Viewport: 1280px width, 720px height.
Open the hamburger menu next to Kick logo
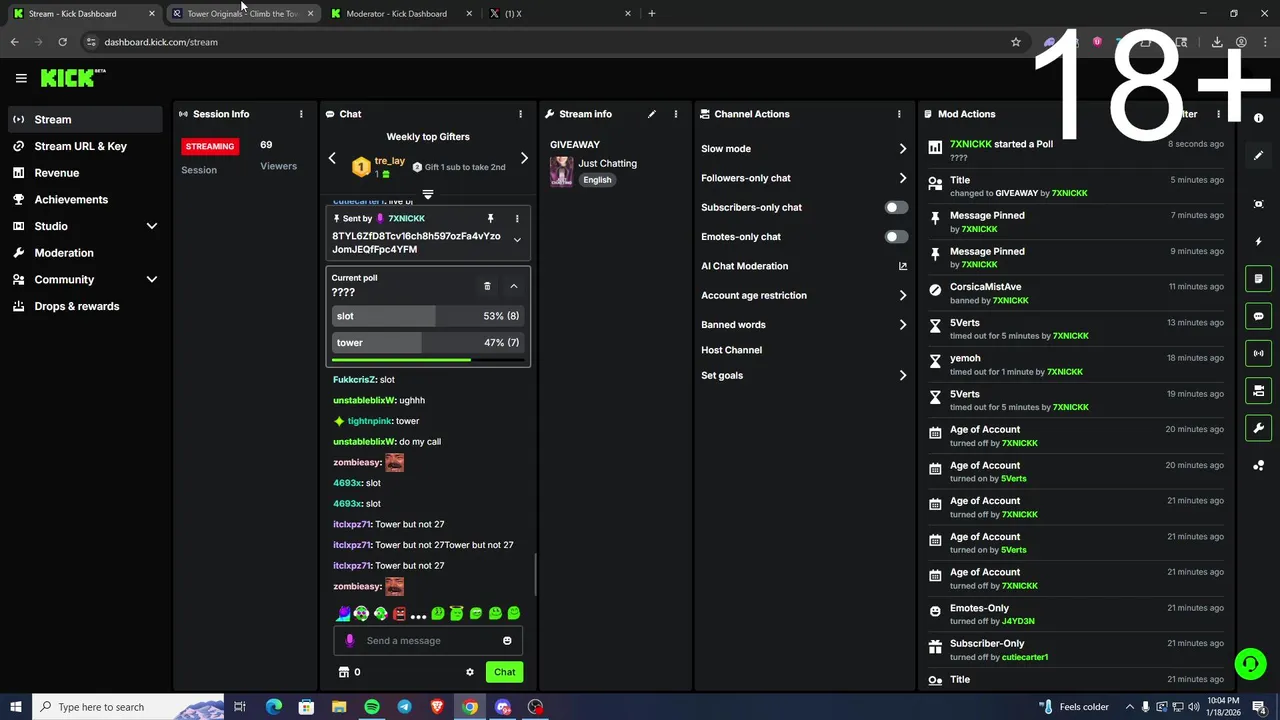tap(21, 78)
